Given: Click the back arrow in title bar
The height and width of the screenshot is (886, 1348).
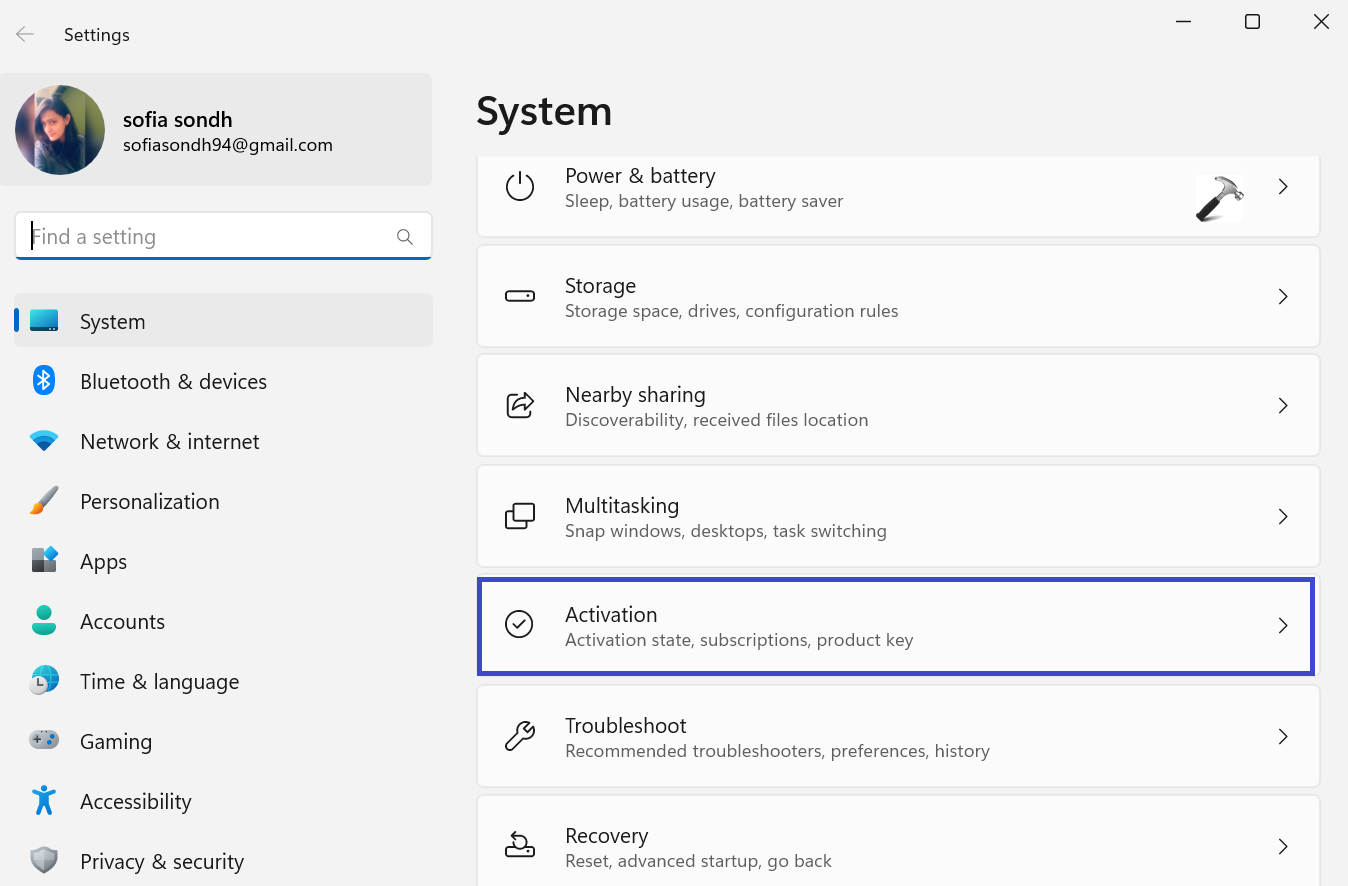Looking at the screenshot, I should (25, 35).
